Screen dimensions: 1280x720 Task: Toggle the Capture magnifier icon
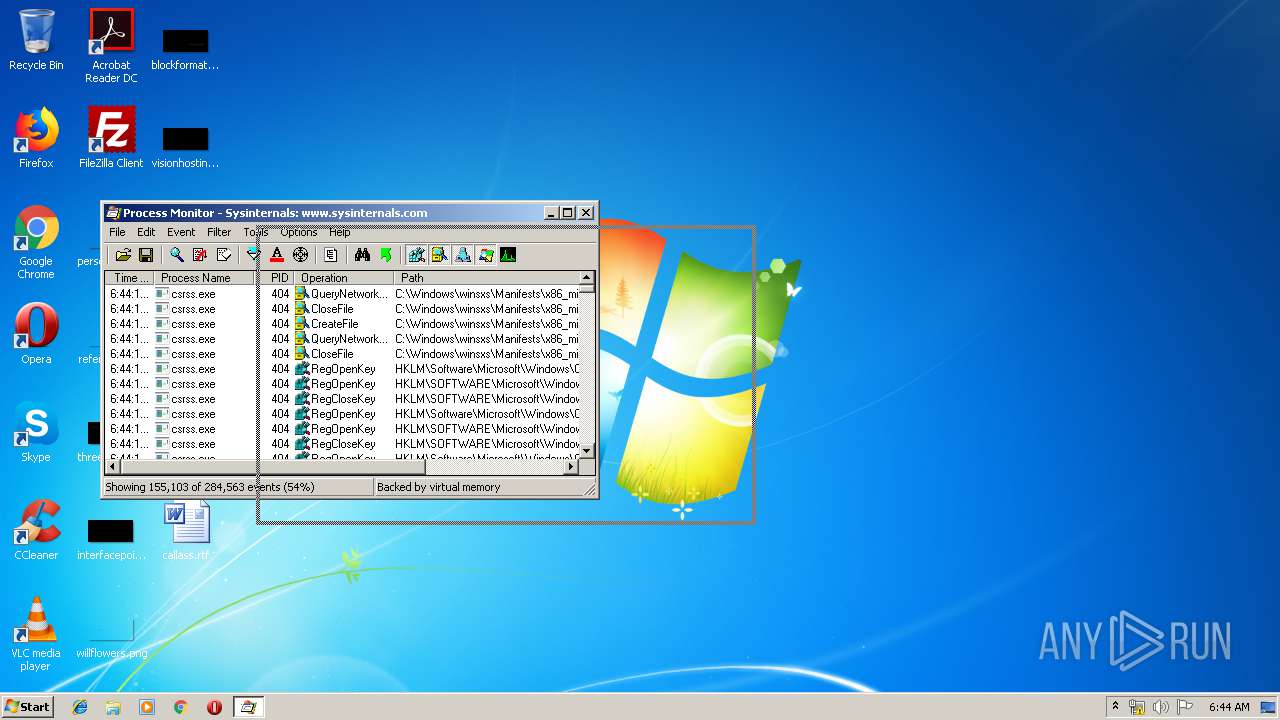[x=176, y=255]
